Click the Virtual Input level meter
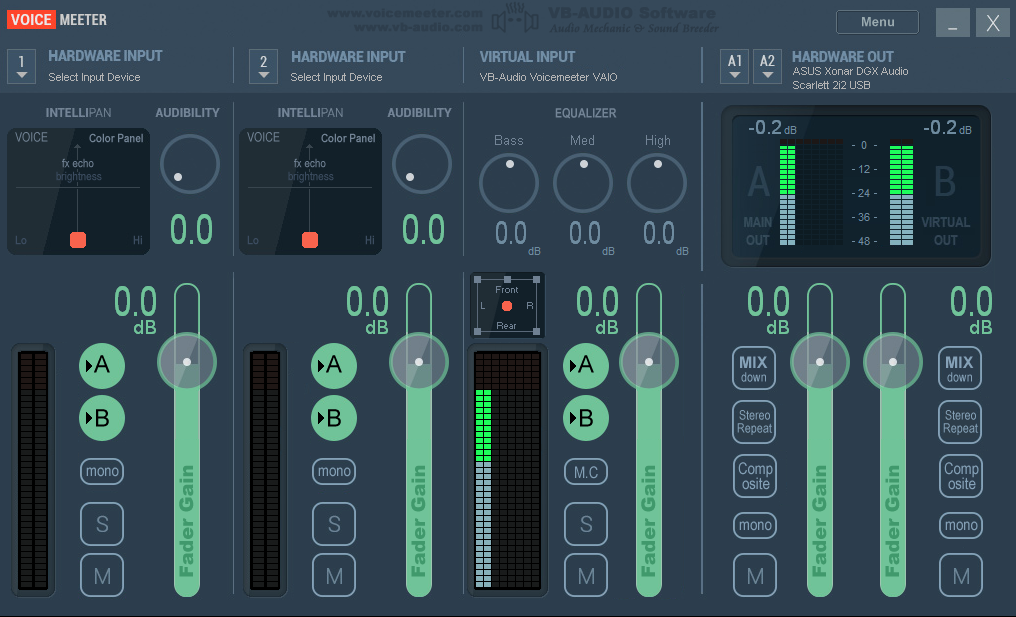The width and height of the screenshot is (1016, 617). pyautogui.click(x=507, y=470)
